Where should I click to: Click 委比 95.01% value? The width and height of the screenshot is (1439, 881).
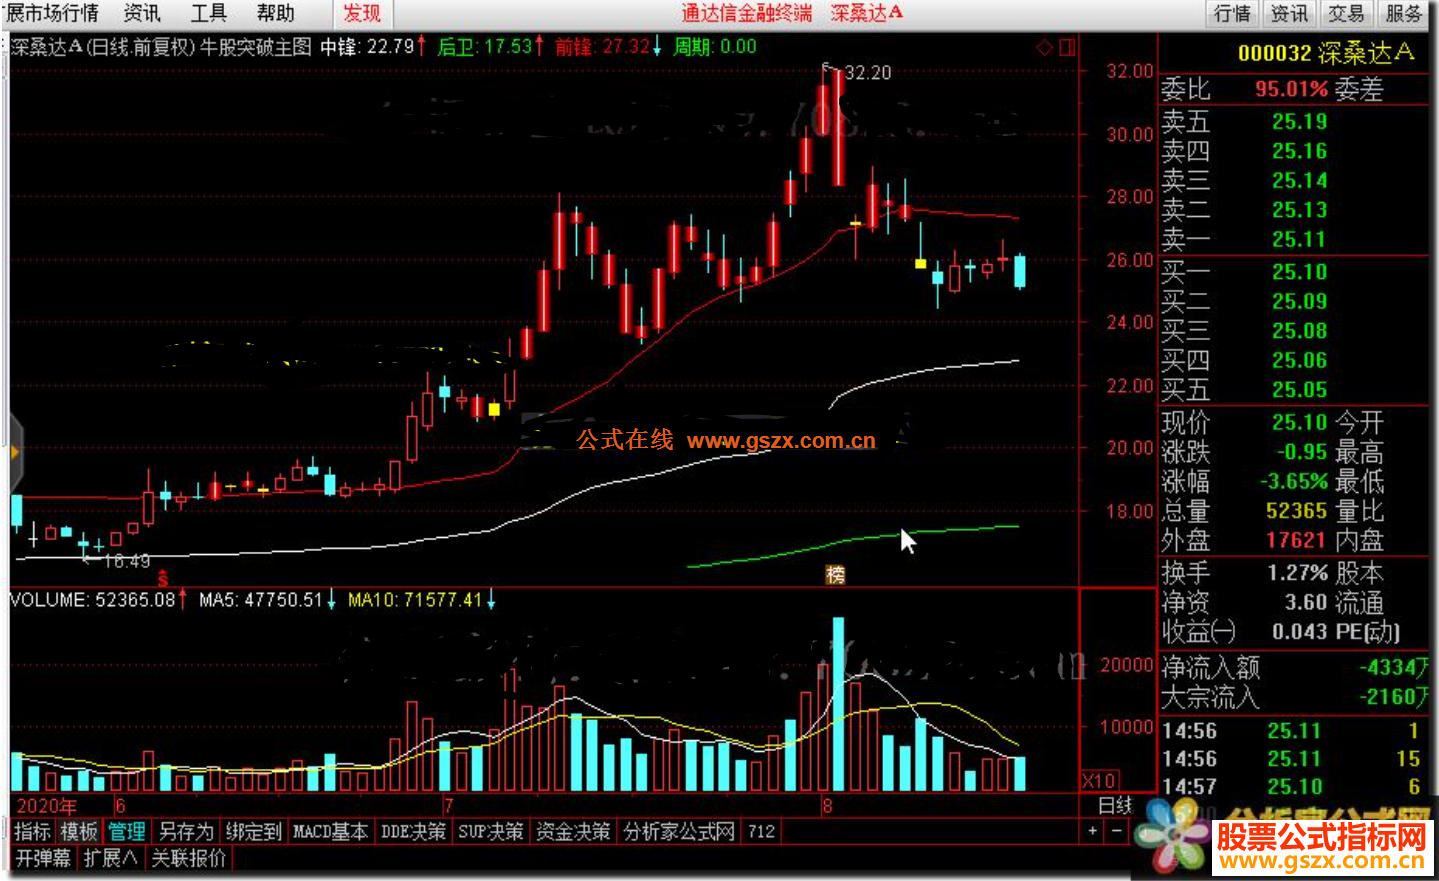pos(1291,89)
